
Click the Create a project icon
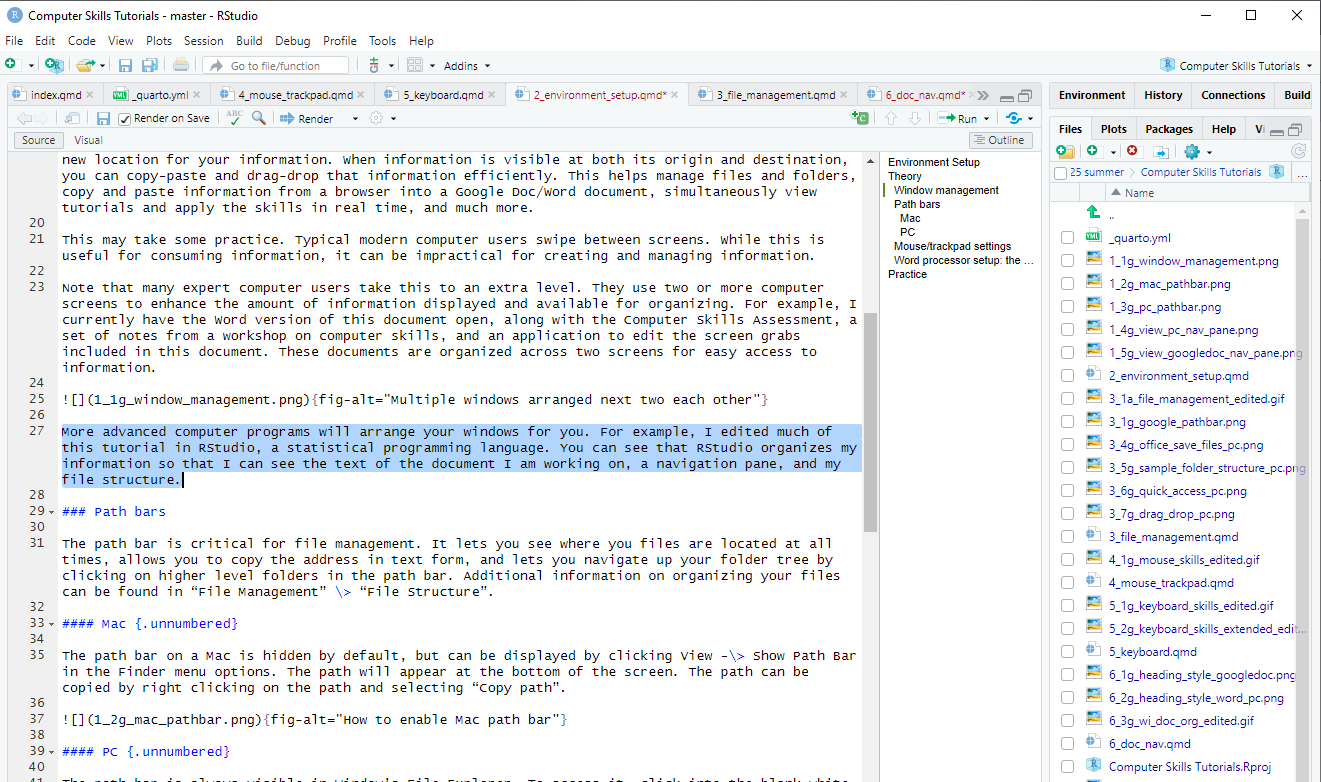coord(54,65)
